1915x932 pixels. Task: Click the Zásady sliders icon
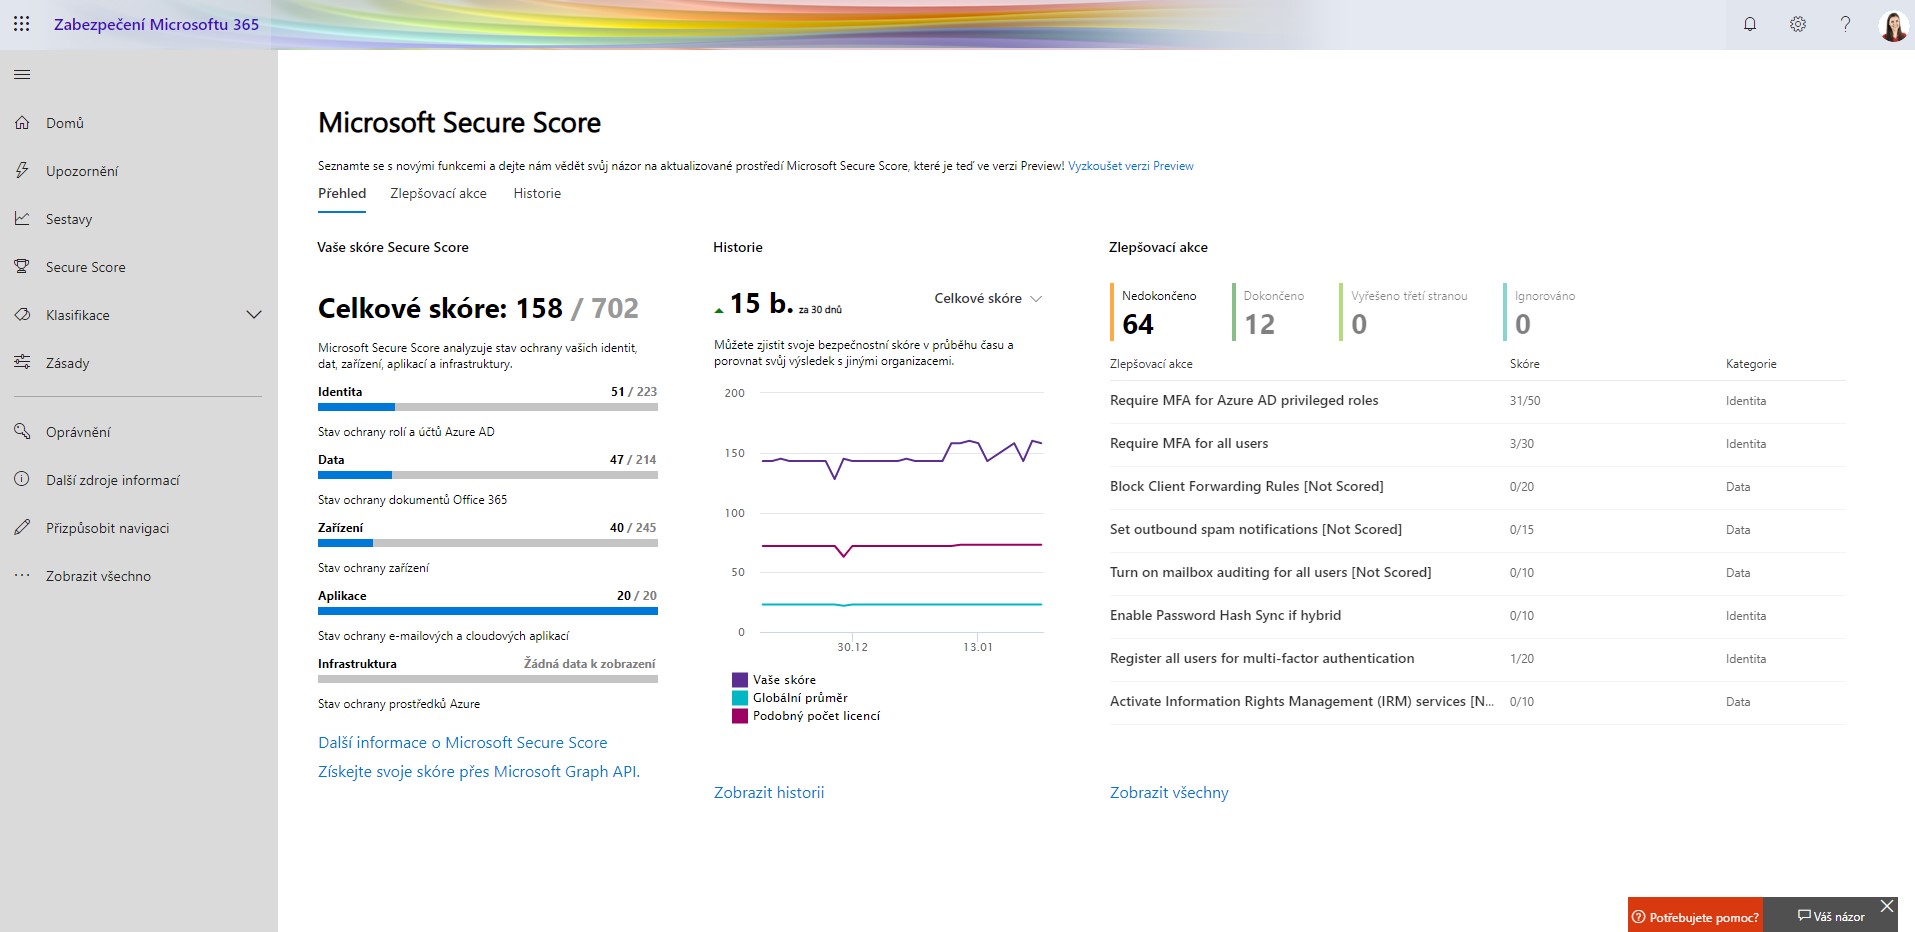(22, 363)
